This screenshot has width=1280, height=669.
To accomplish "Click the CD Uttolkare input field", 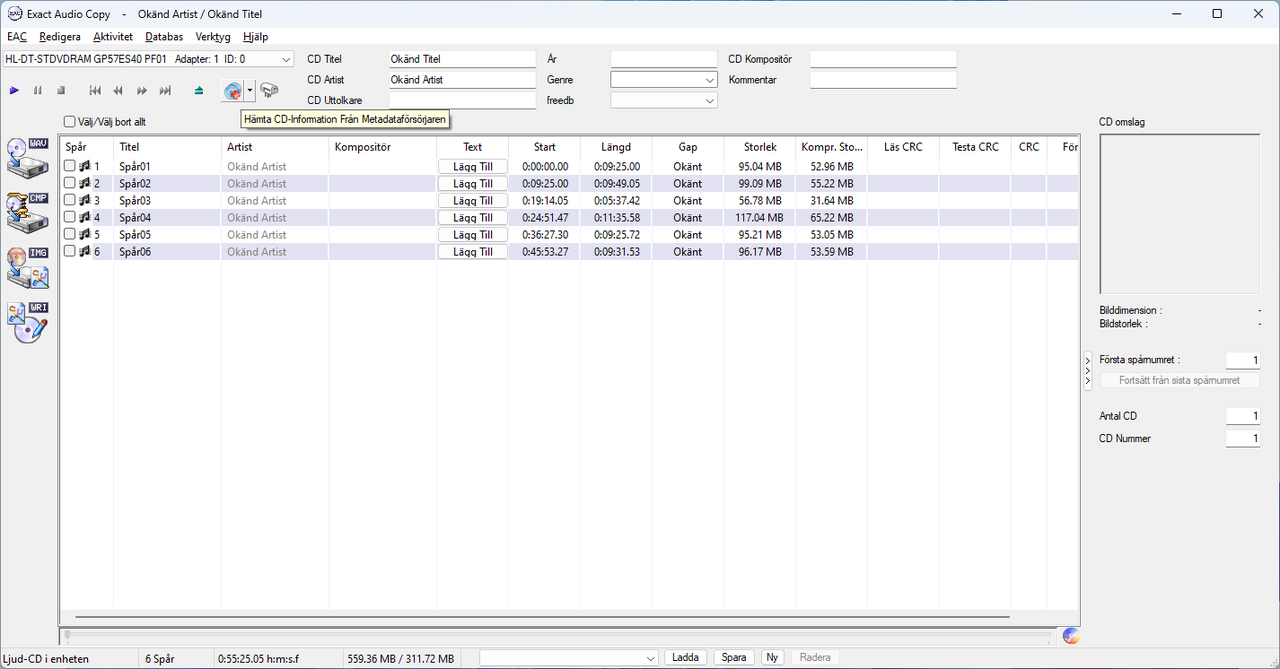I will [x=463, y=101].
